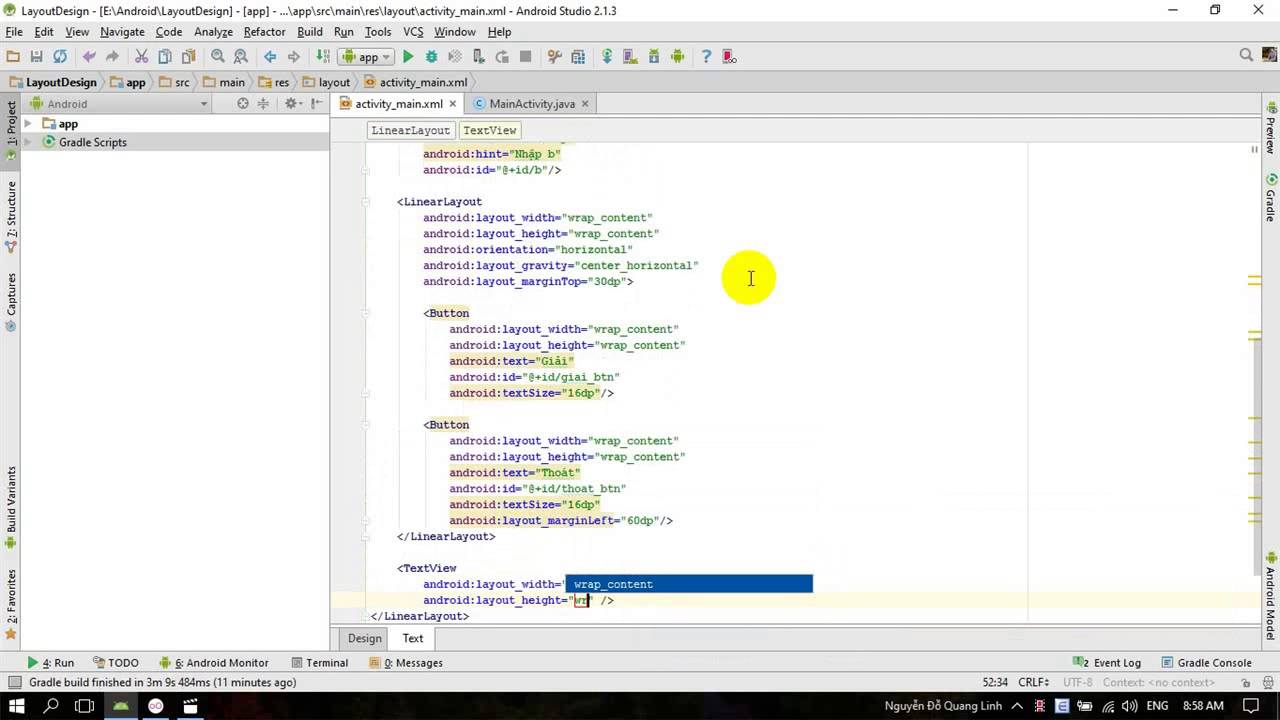Open the Build menu
Image resolution: width=1280 pixels, height=720 pixels.
point(310,32)
